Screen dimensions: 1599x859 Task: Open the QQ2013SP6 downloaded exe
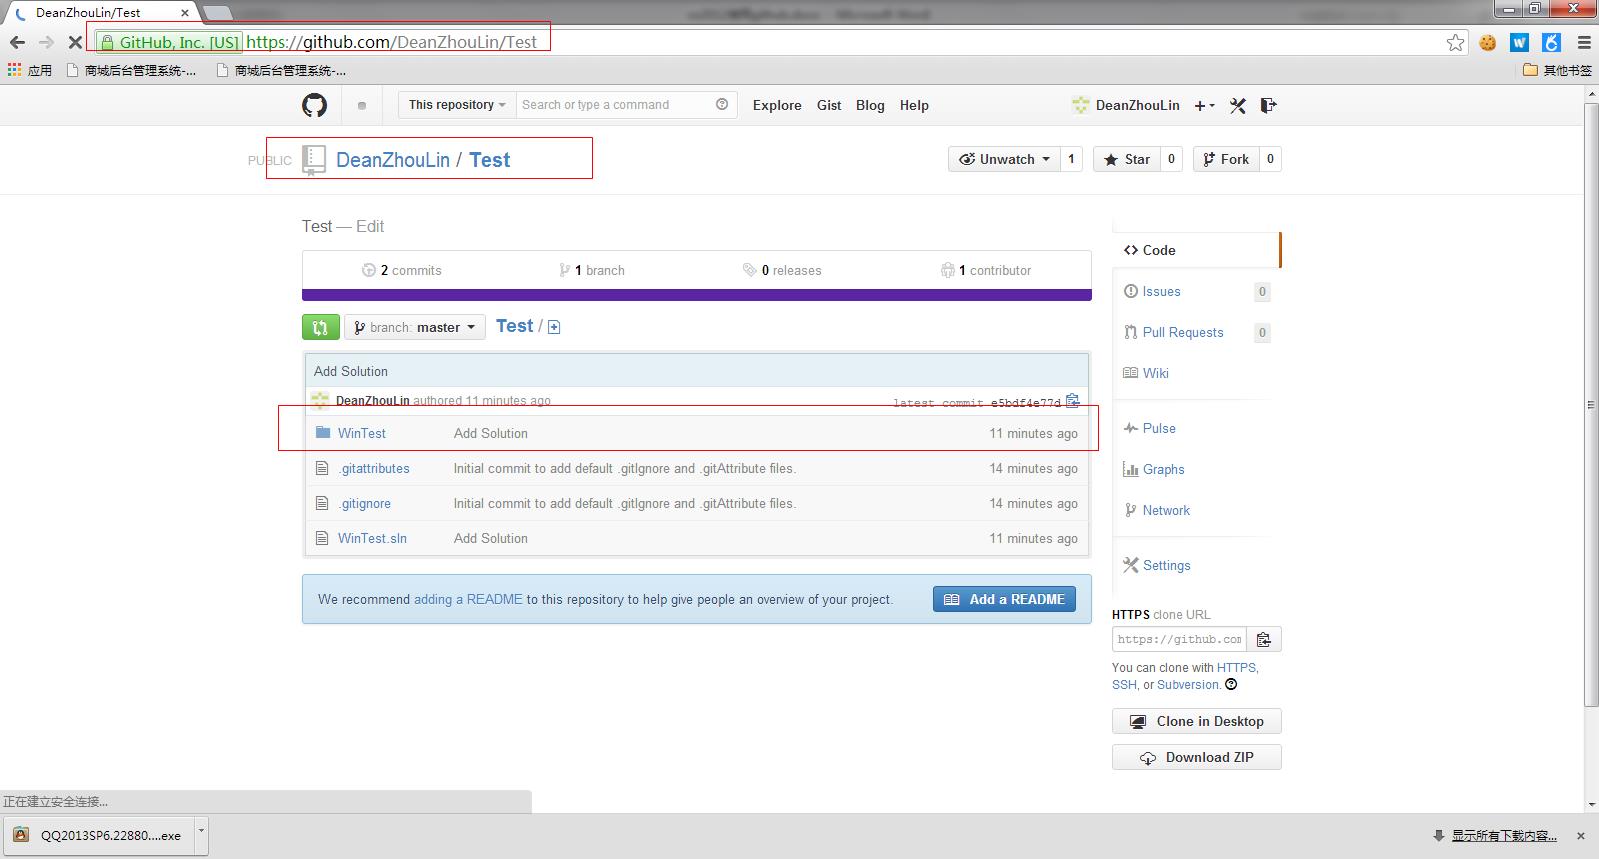point(98,836)
